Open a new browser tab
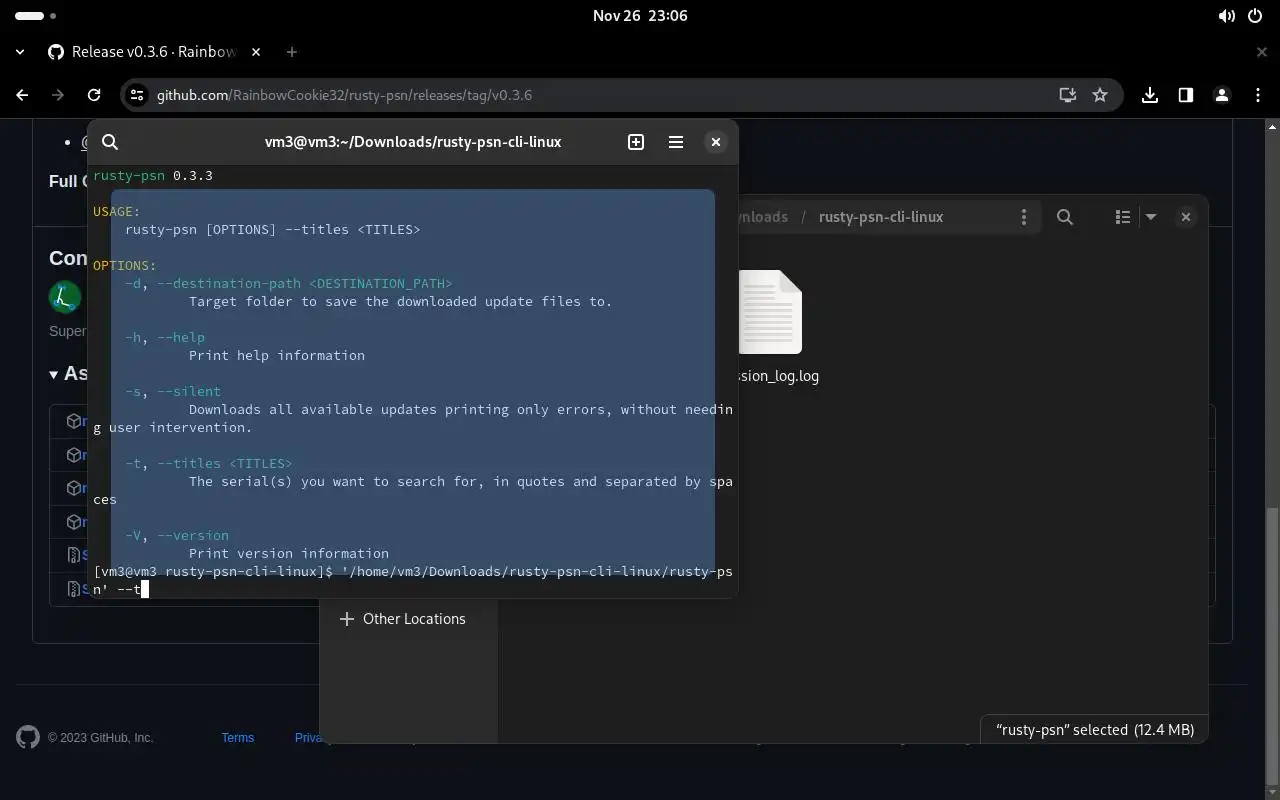Screen dimensions: 1280x800 click(291, 52)
